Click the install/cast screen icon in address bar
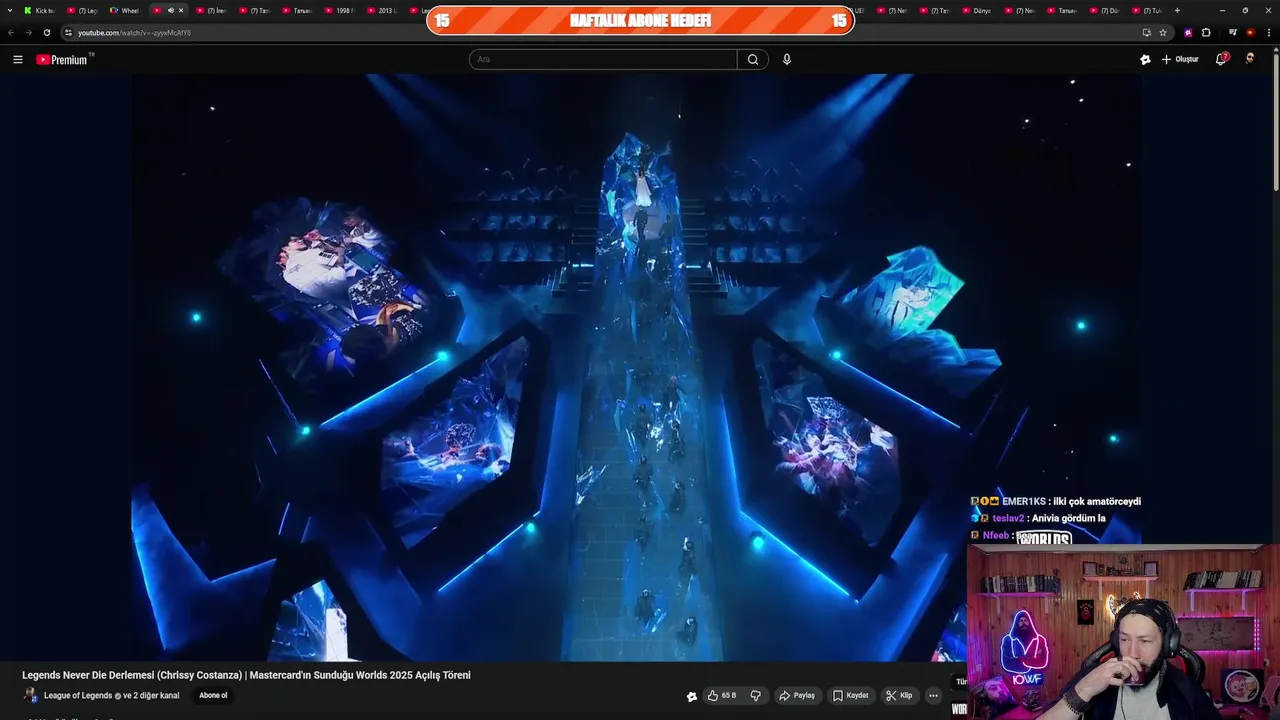Viewport: 1280px width, 720px height. click(1147, 32)
